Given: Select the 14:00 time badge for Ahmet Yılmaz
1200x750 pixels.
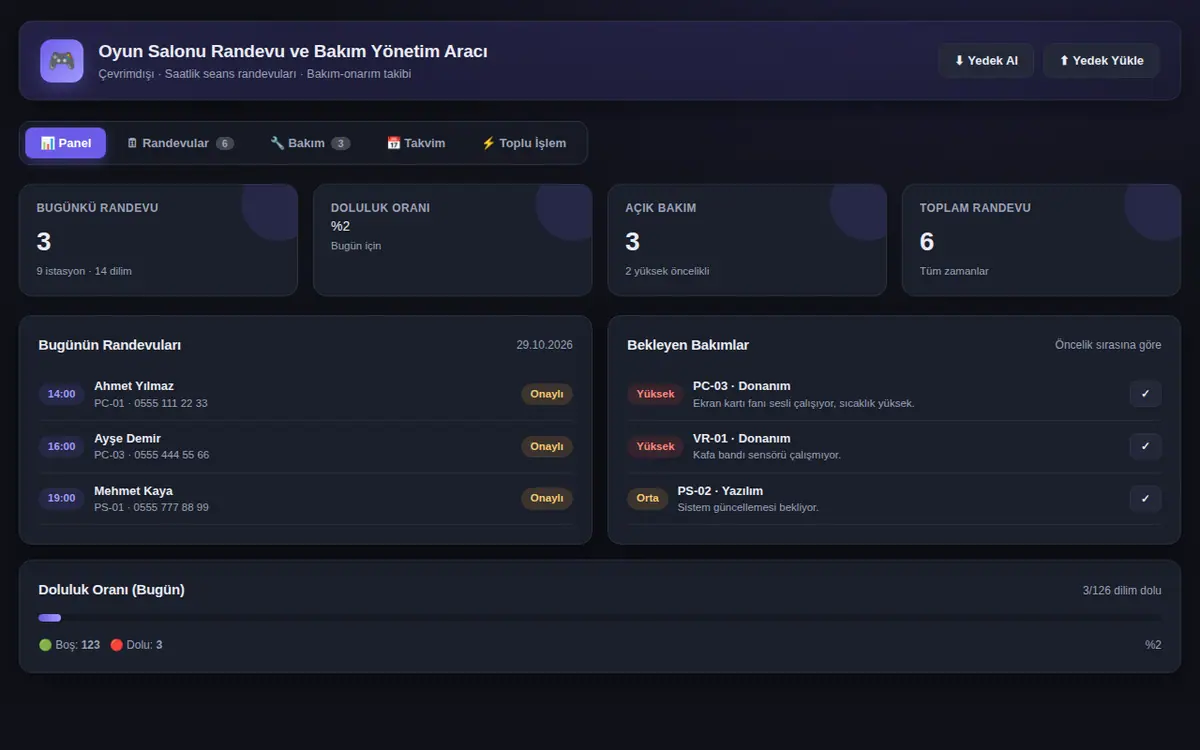Looking at the screenshot, I should pyautogui.click(x=62, y=394).
